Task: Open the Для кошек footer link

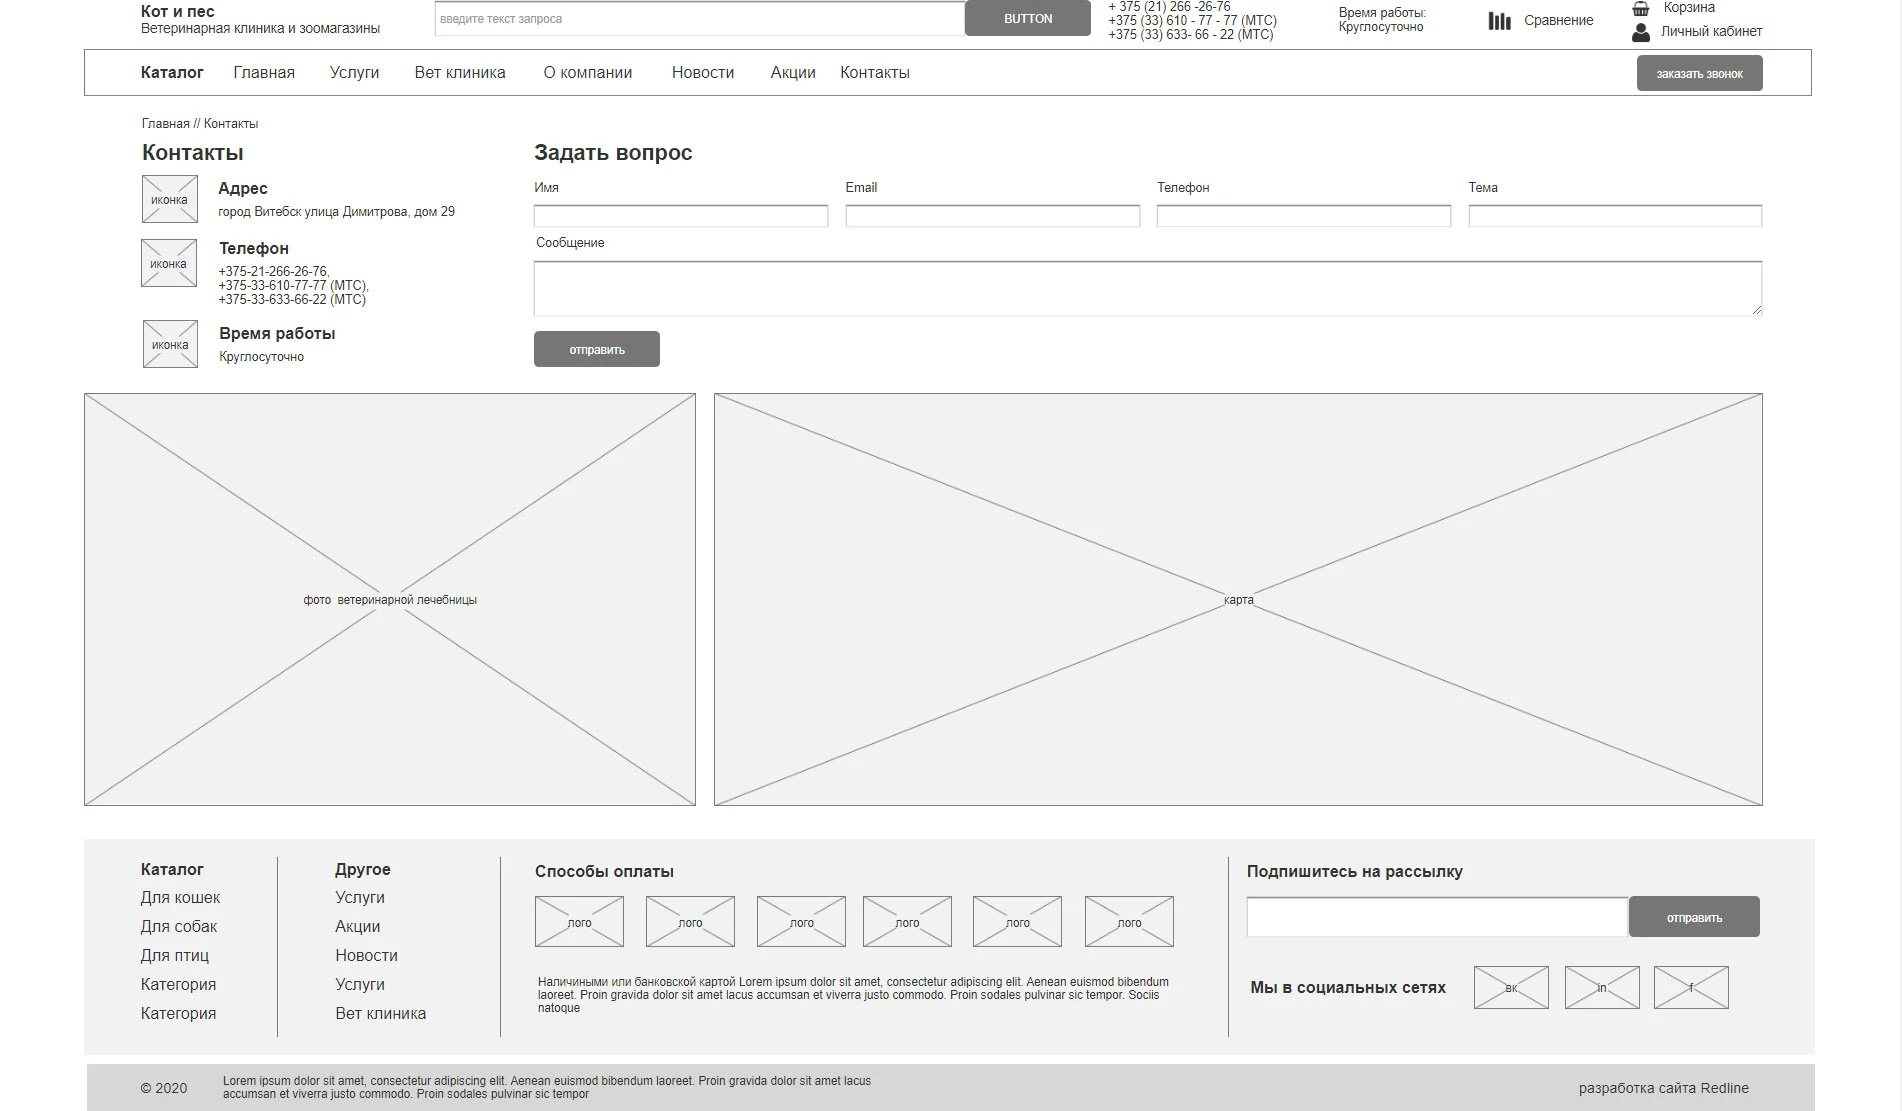Action: 181,898
